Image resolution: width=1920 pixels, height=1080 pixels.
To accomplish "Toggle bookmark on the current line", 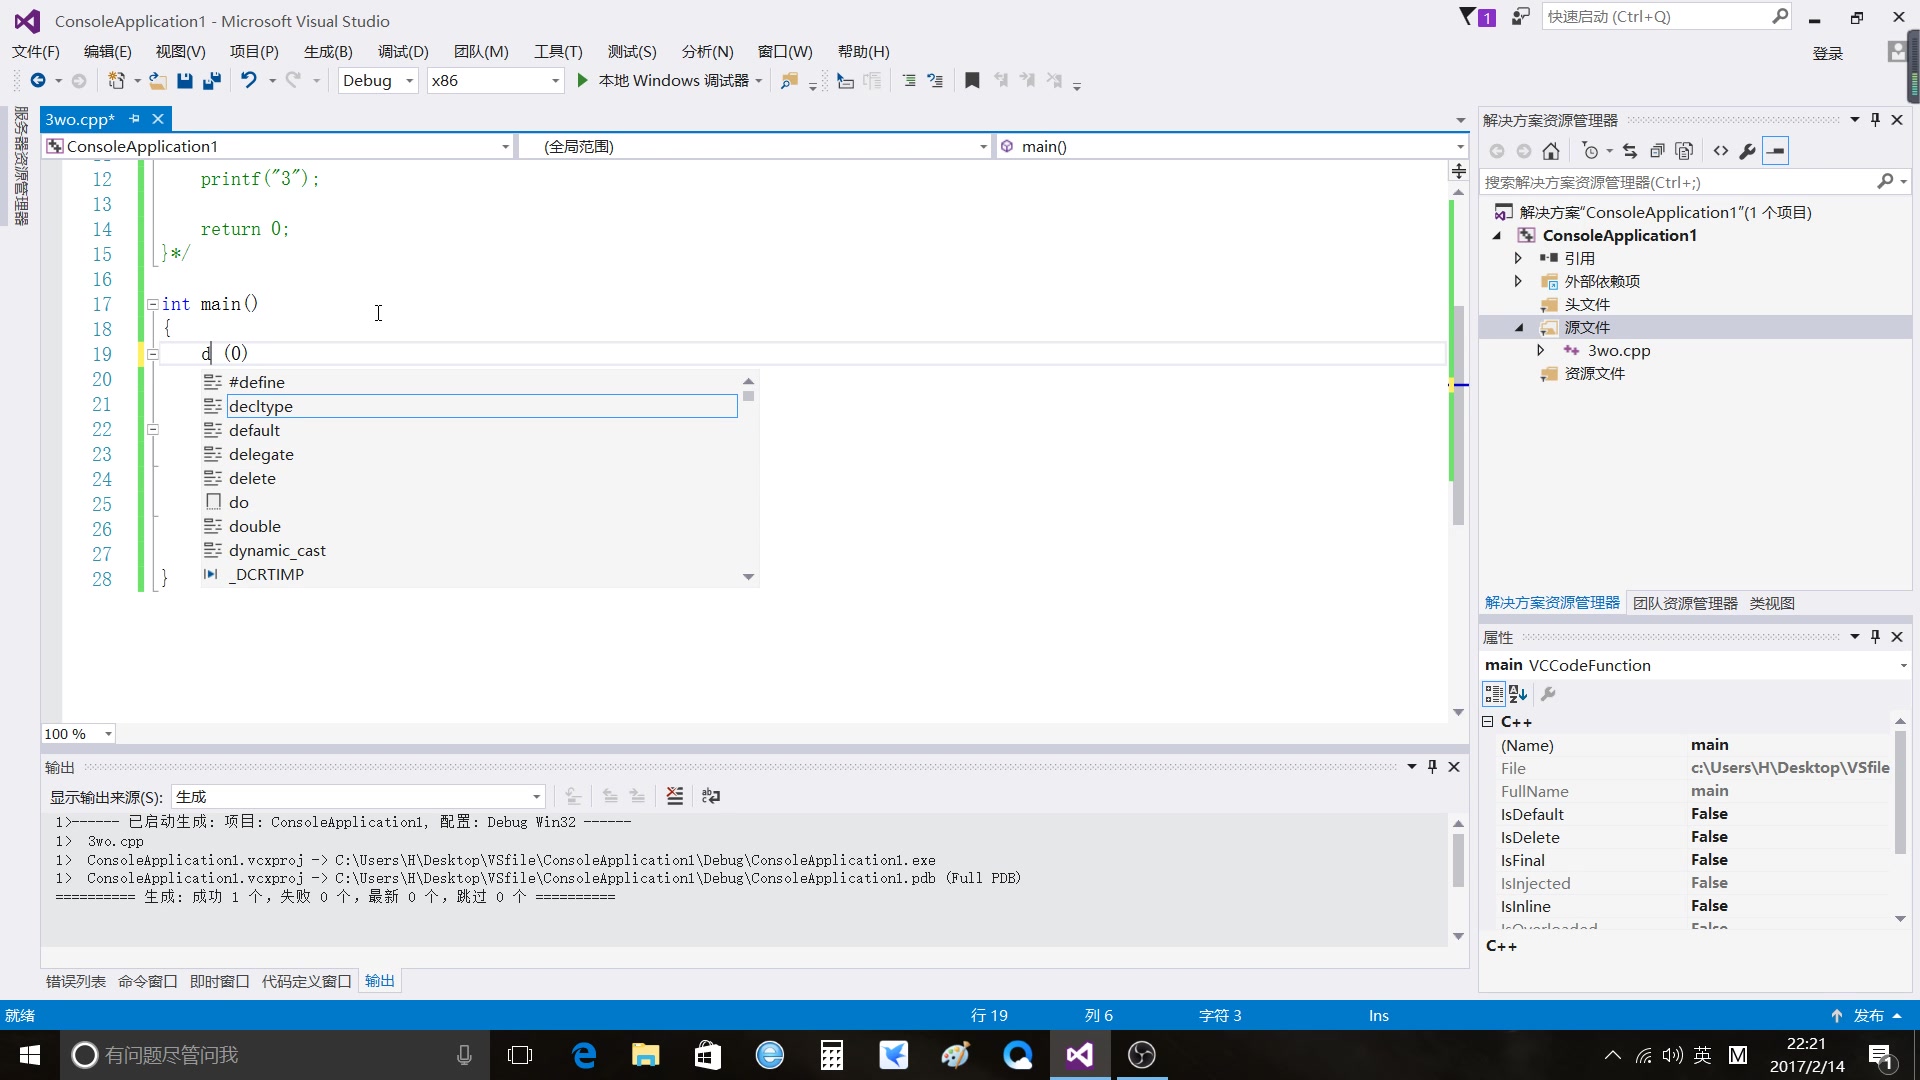I will (971, 81).
